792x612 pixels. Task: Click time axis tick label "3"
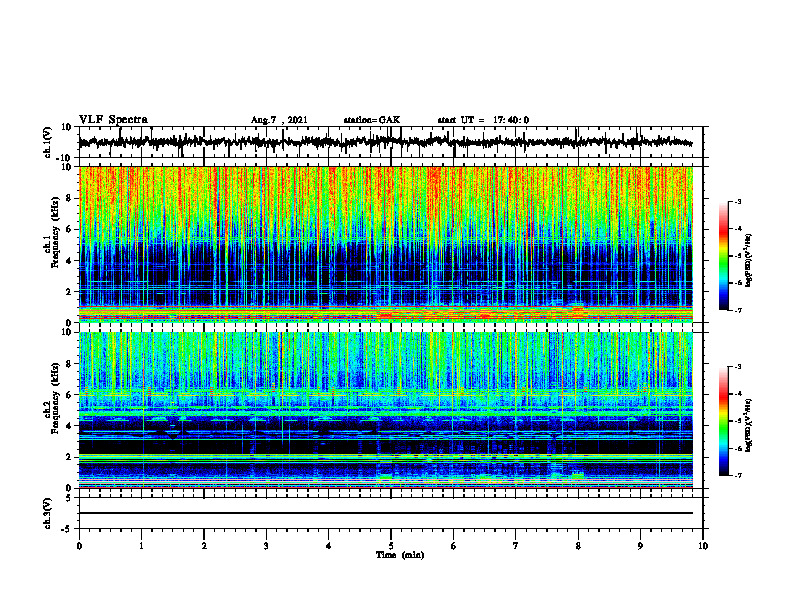pos(266,546)
